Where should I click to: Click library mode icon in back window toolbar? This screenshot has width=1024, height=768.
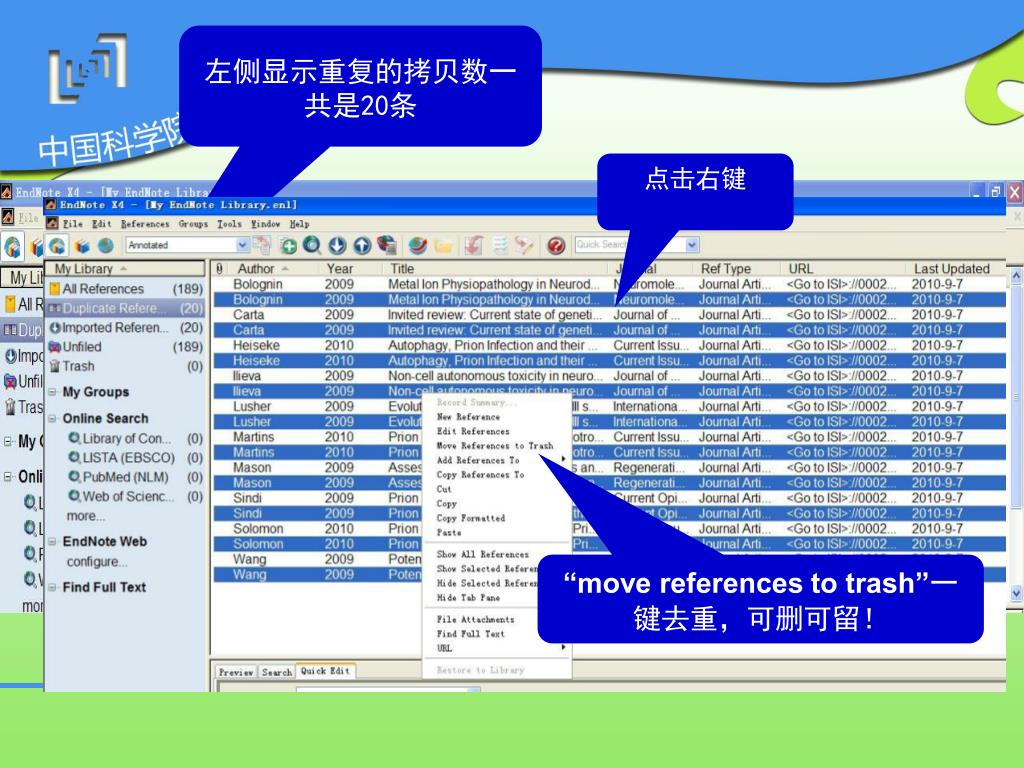click(12, 247)
